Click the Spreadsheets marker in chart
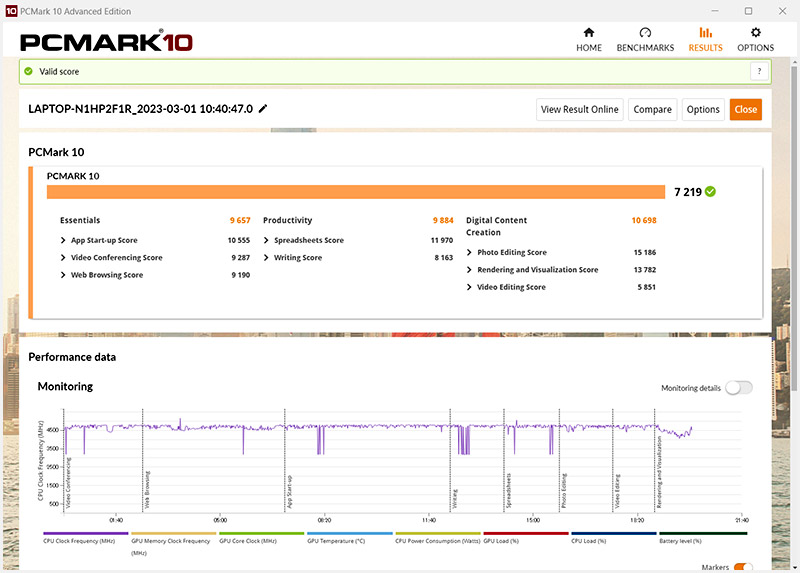 (x=508, y=490)
